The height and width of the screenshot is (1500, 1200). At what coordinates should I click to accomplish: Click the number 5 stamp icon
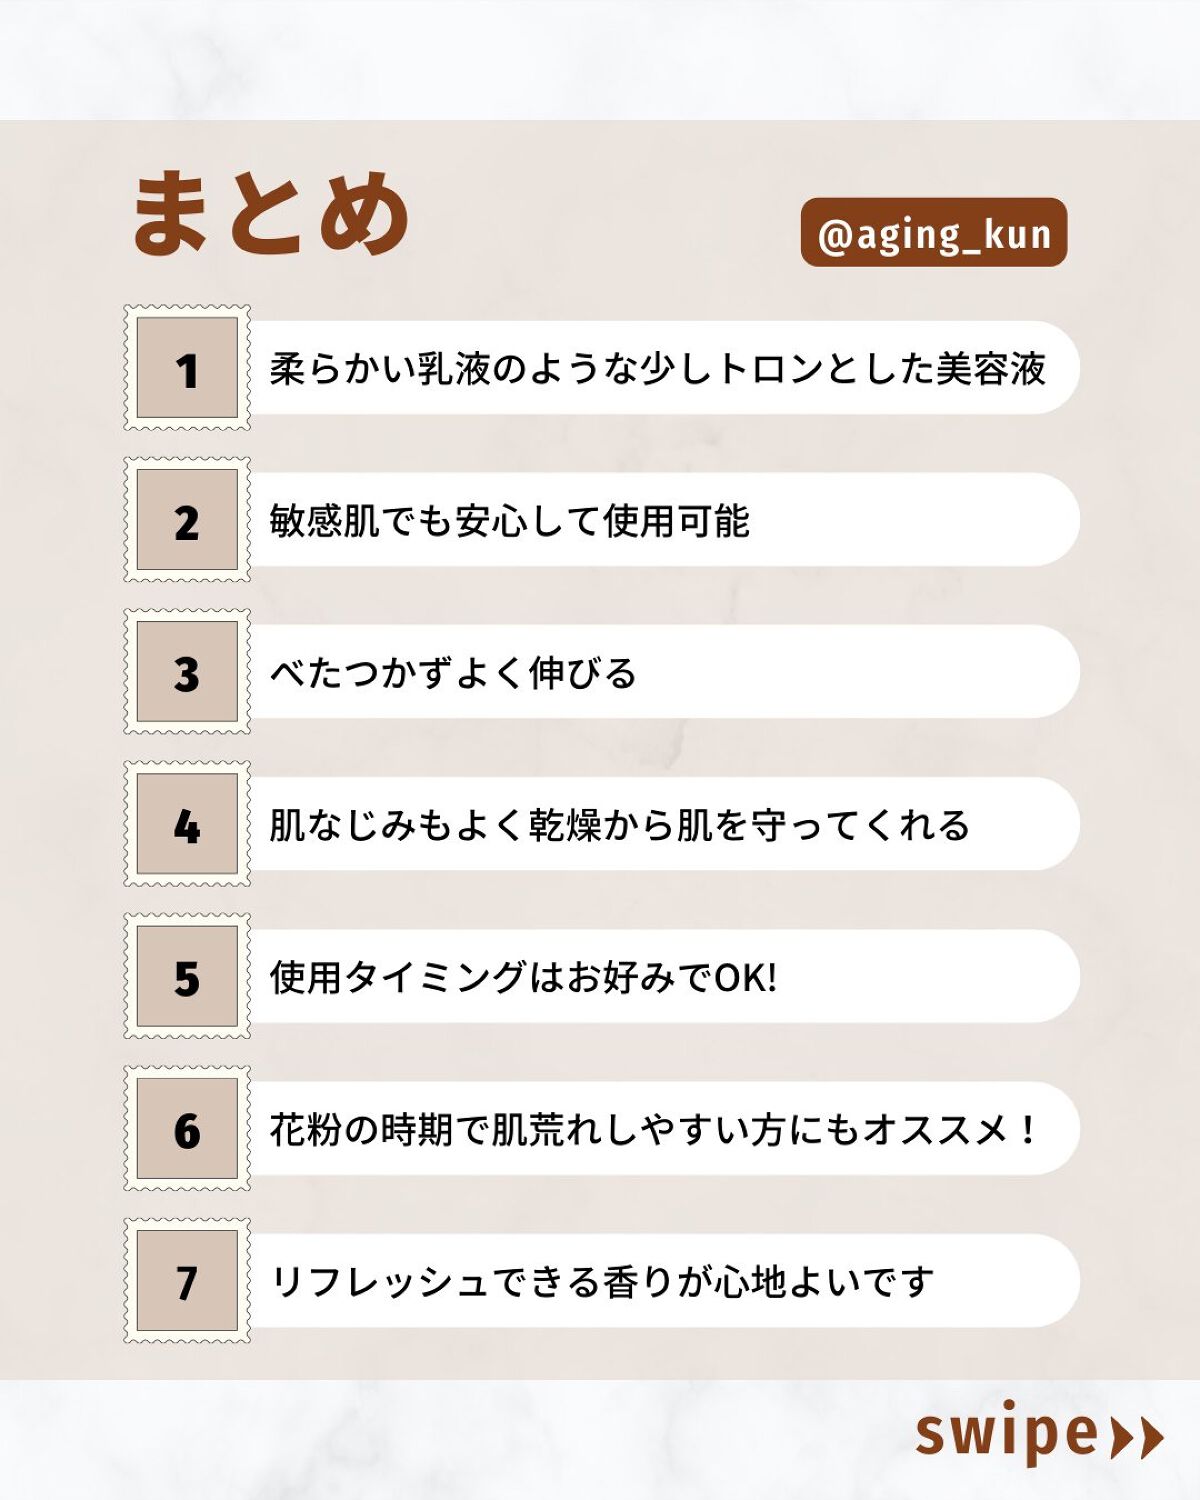(187, 976)
